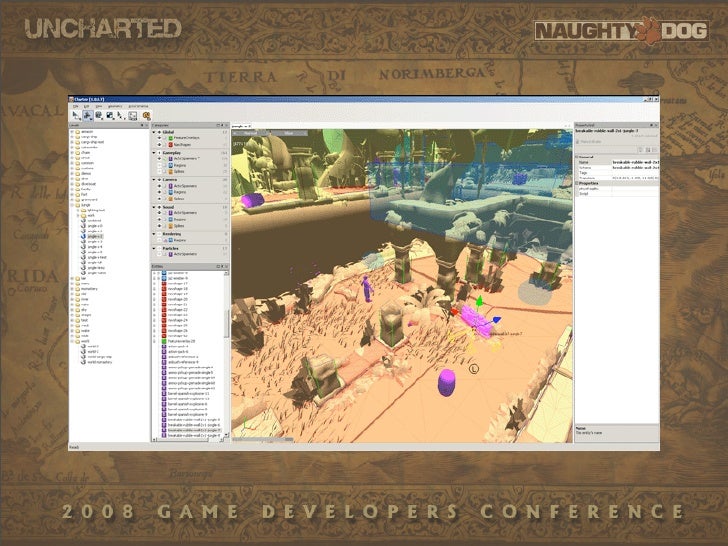The height and width of the screenshot is (546, 728).
Task: Click the Name value field in Property Grid
Action: pyautogui.click(x=635, y=162)
